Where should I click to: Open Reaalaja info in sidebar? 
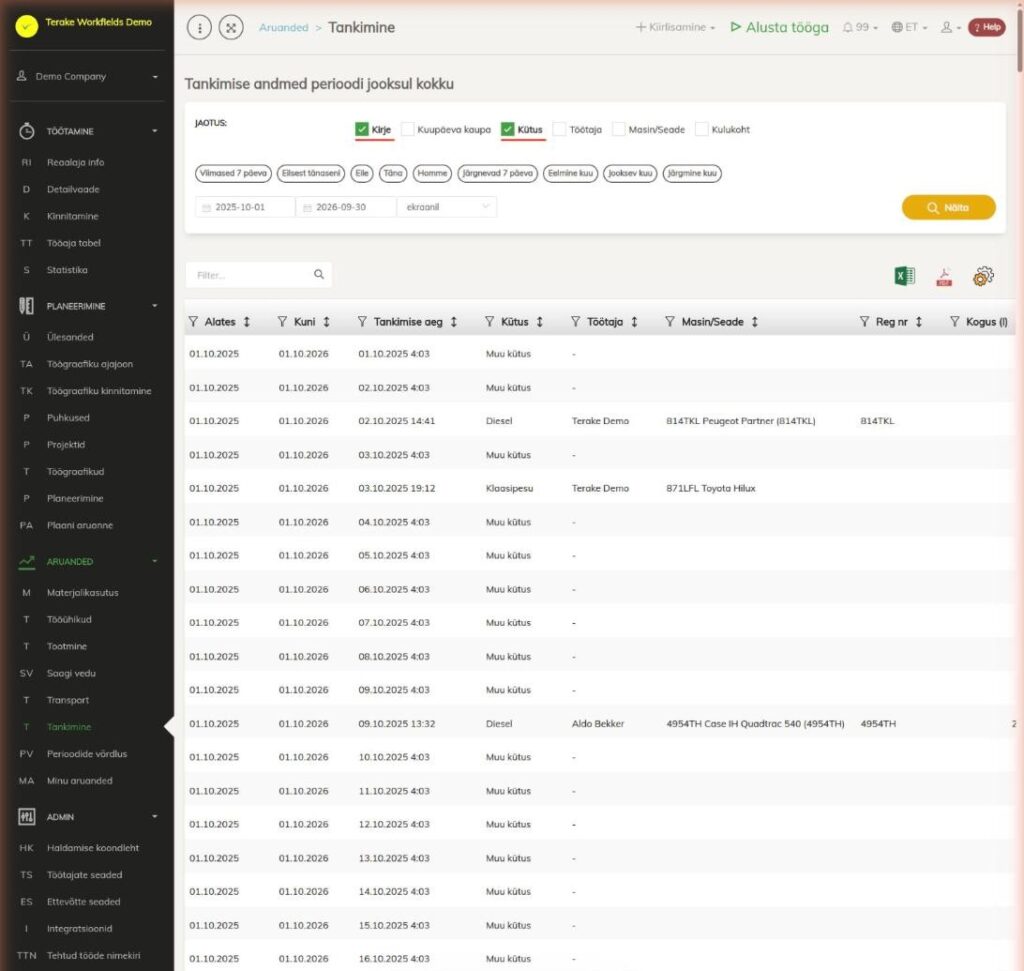pyautogui.click(x=75, y=162)
